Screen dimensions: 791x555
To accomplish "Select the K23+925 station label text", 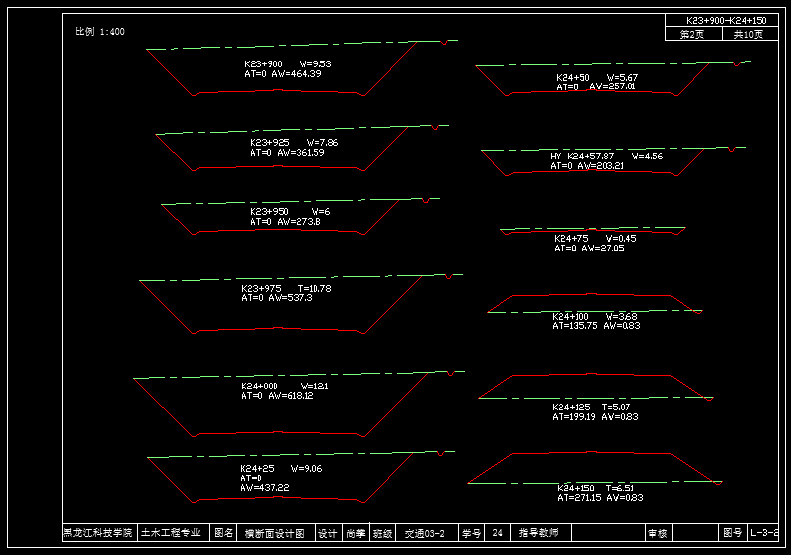I will coord(269,143).
